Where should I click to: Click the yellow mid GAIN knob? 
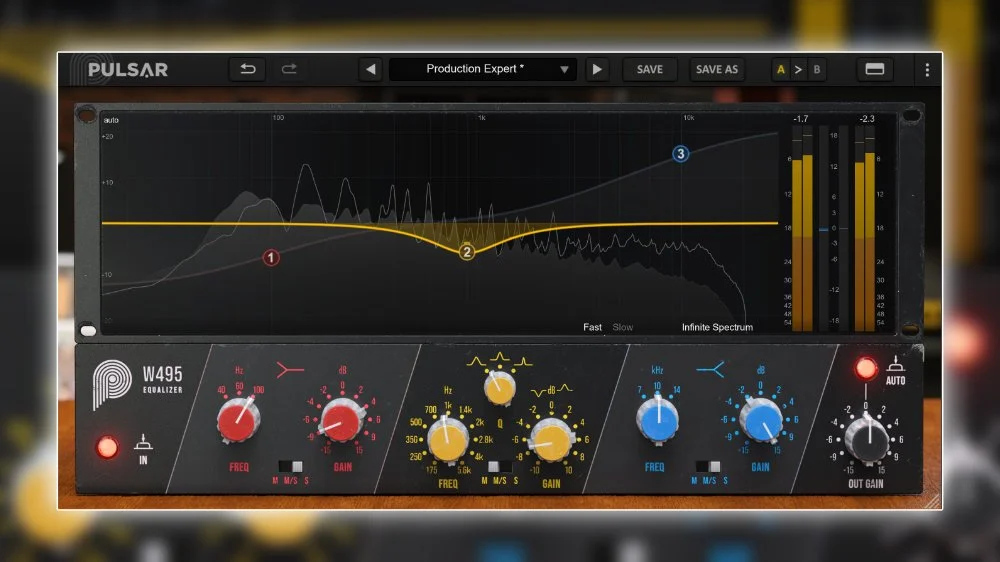pyautogui.click(x=551, y=441)
